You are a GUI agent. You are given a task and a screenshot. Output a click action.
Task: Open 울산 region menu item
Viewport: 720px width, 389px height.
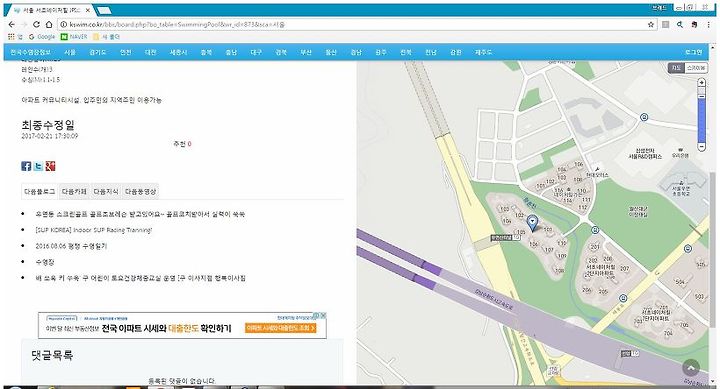[x=331, y=52]
